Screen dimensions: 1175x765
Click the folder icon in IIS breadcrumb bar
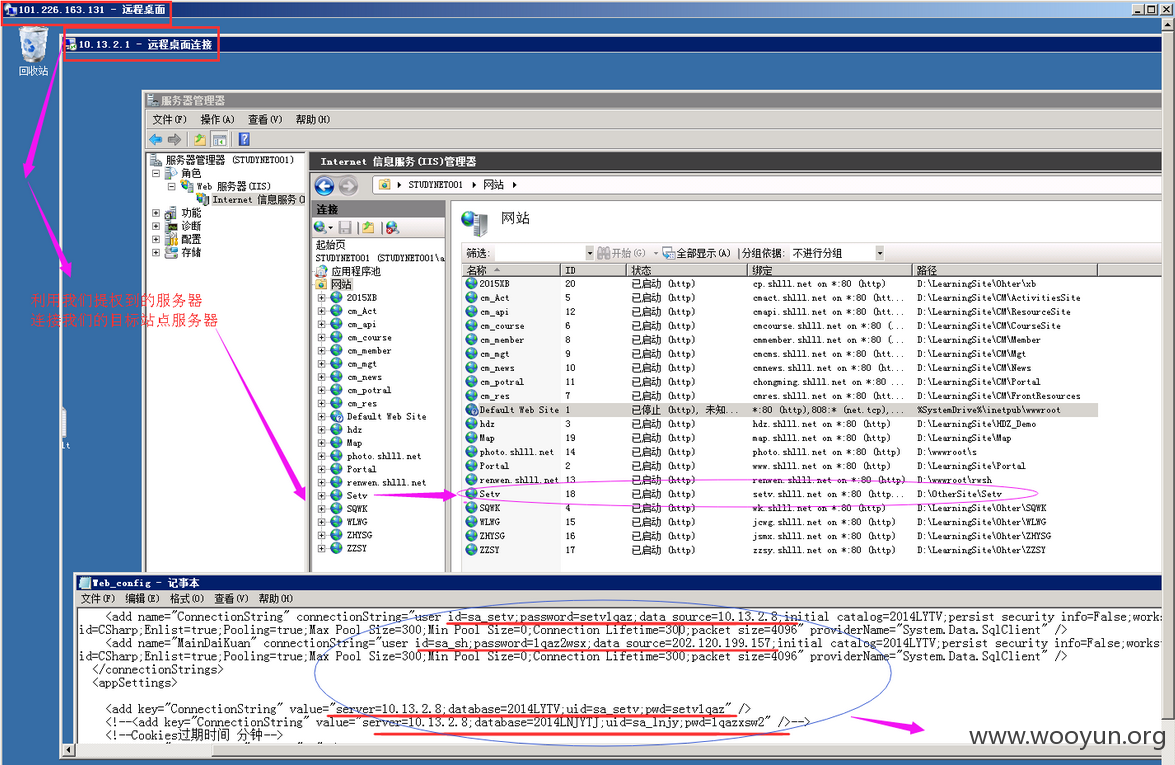[384, 184]
